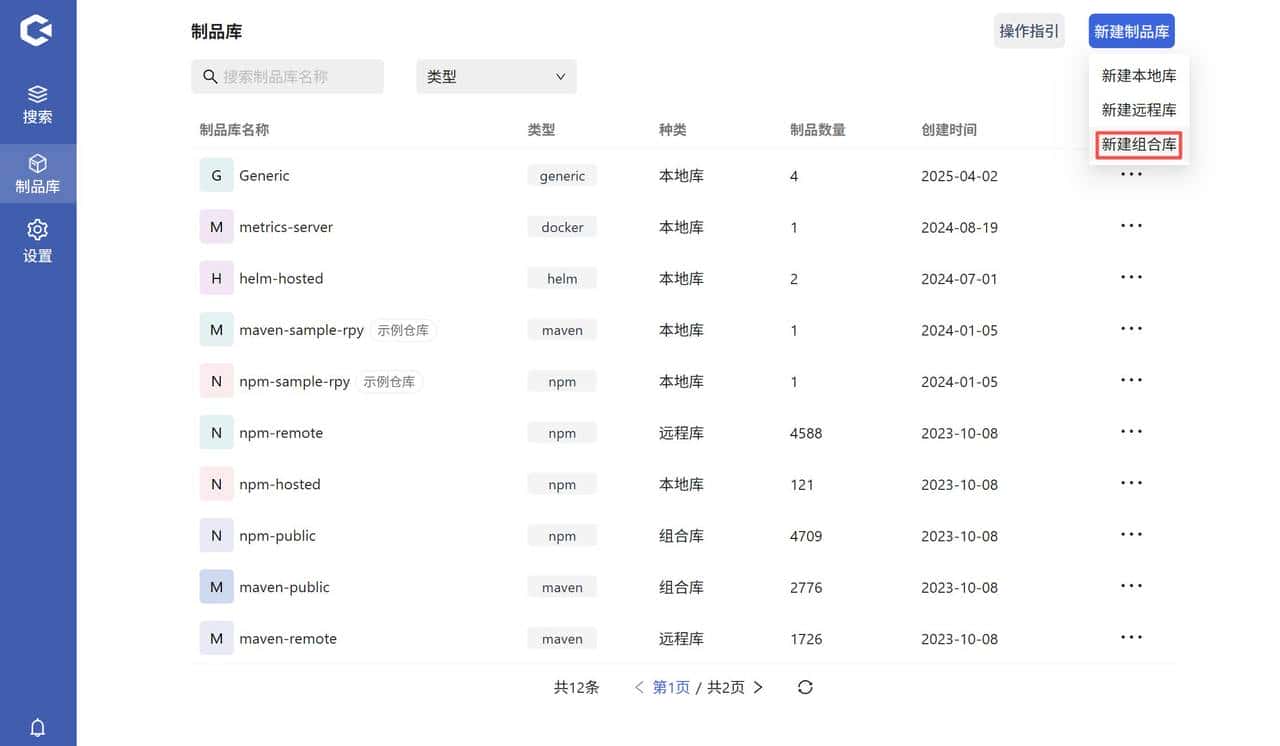This screenshot has width=1280, height=746.
Task: Refresh the repository list
Action: pos(805,687)
